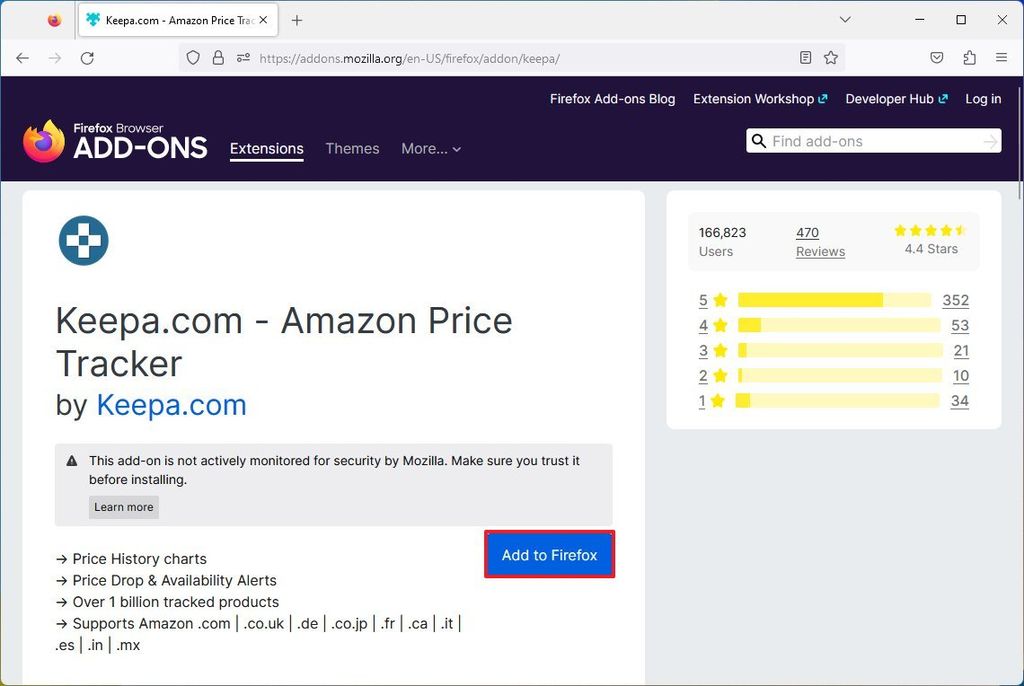Open Reader View from the address bar
1024x686 pixels.
[806, 58]
